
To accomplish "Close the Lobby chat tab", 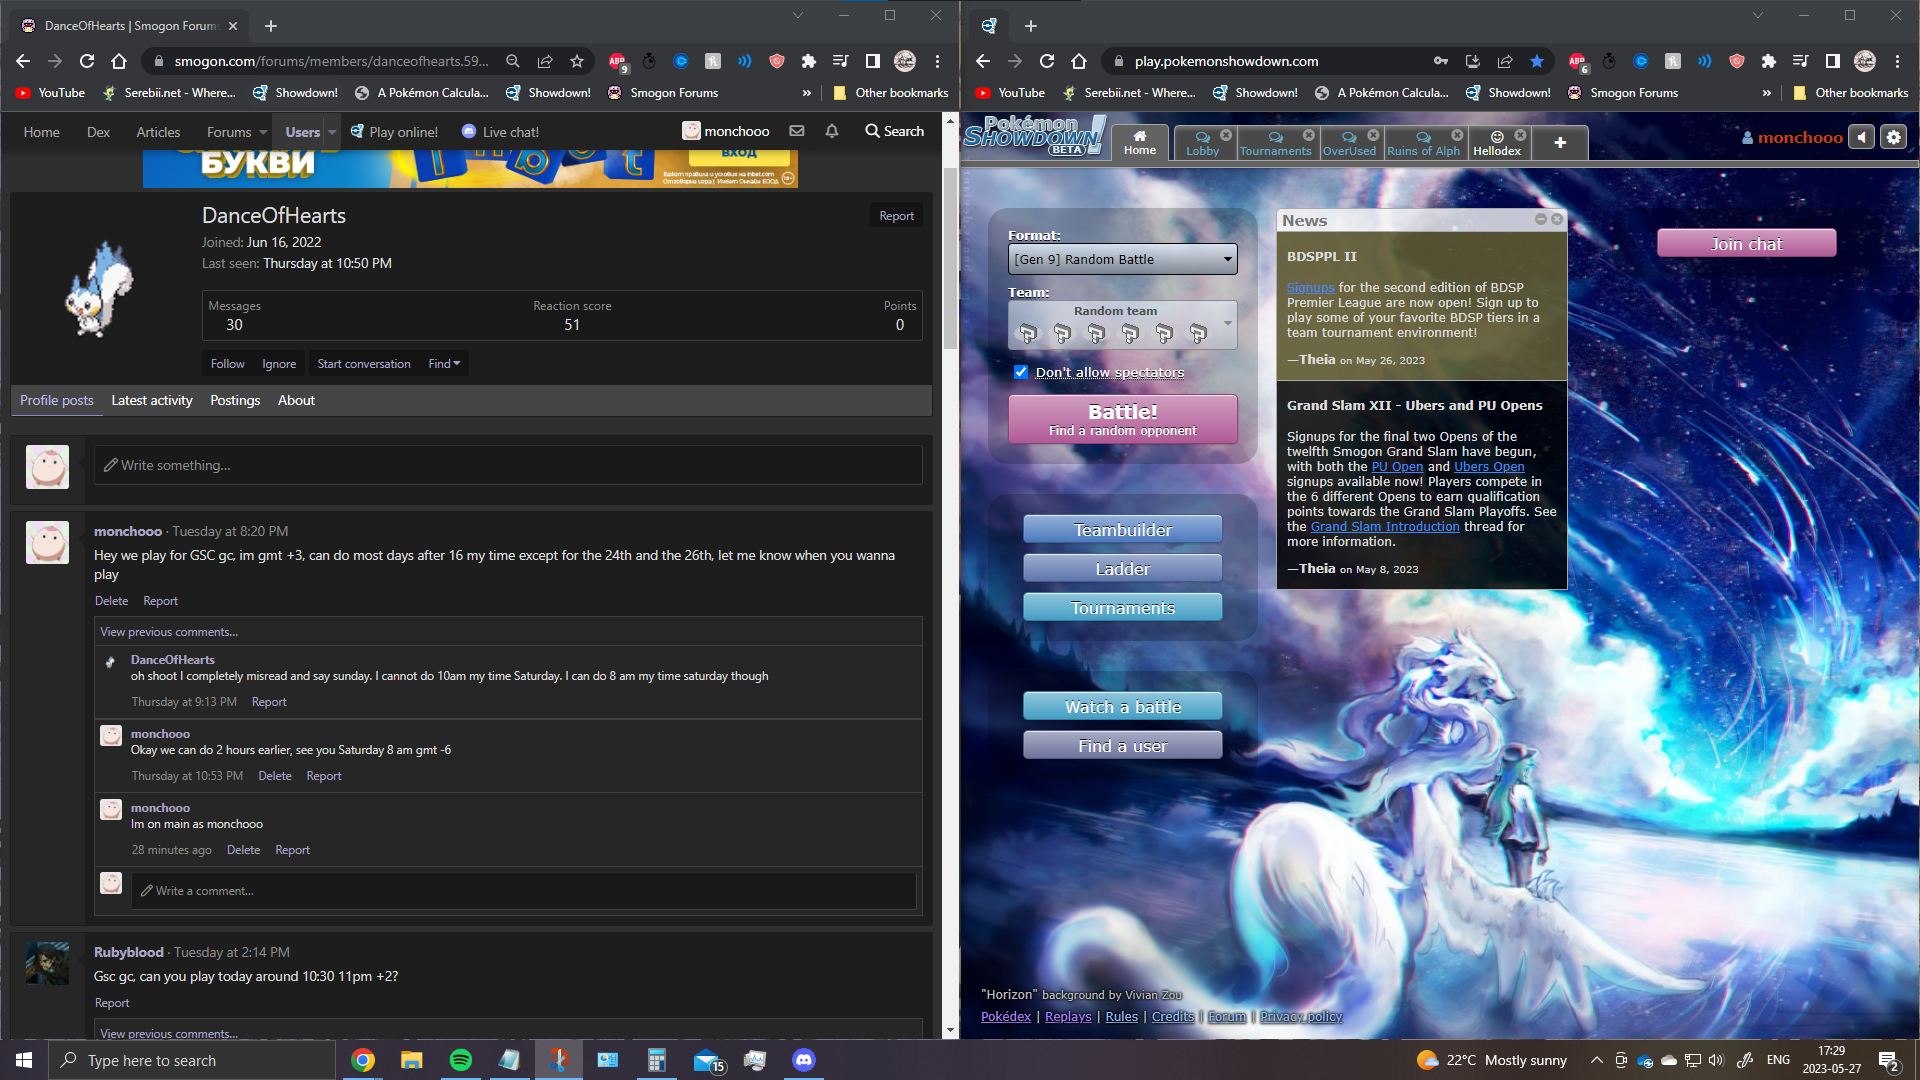I will point(1226,135).
